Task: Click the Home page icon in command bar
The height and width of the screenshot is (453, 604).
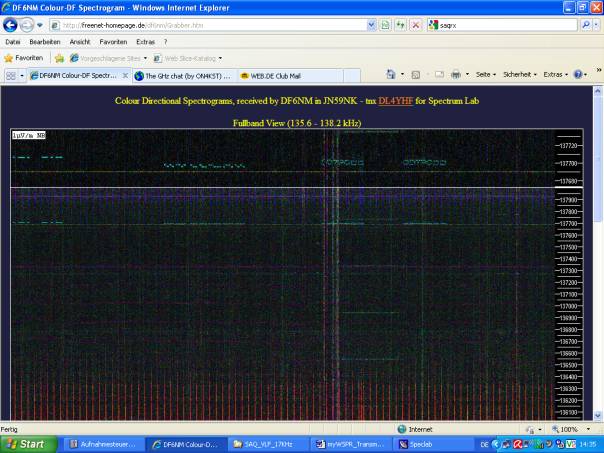Action: pyautogui.click(x=391, y=74)
